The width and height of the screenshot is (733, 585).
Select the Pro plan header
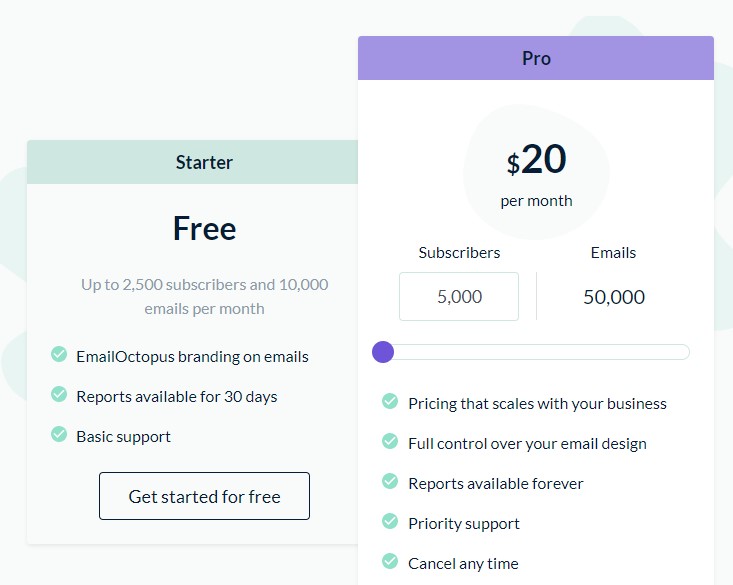[x=536, y=58]
